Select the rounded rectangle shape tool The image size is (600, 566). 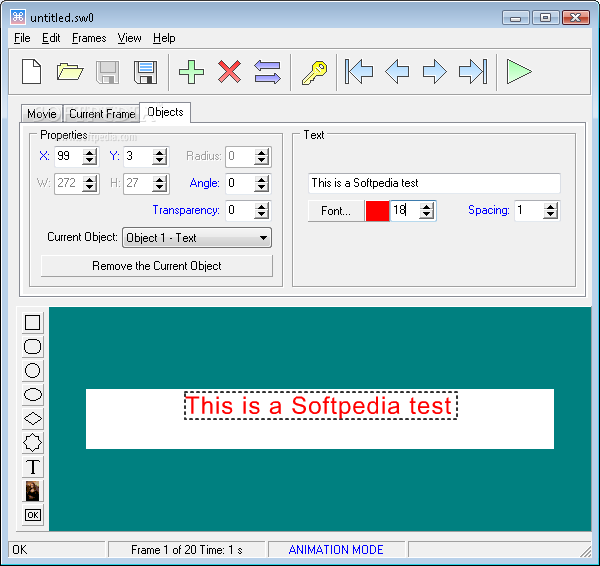coord(33,346)
